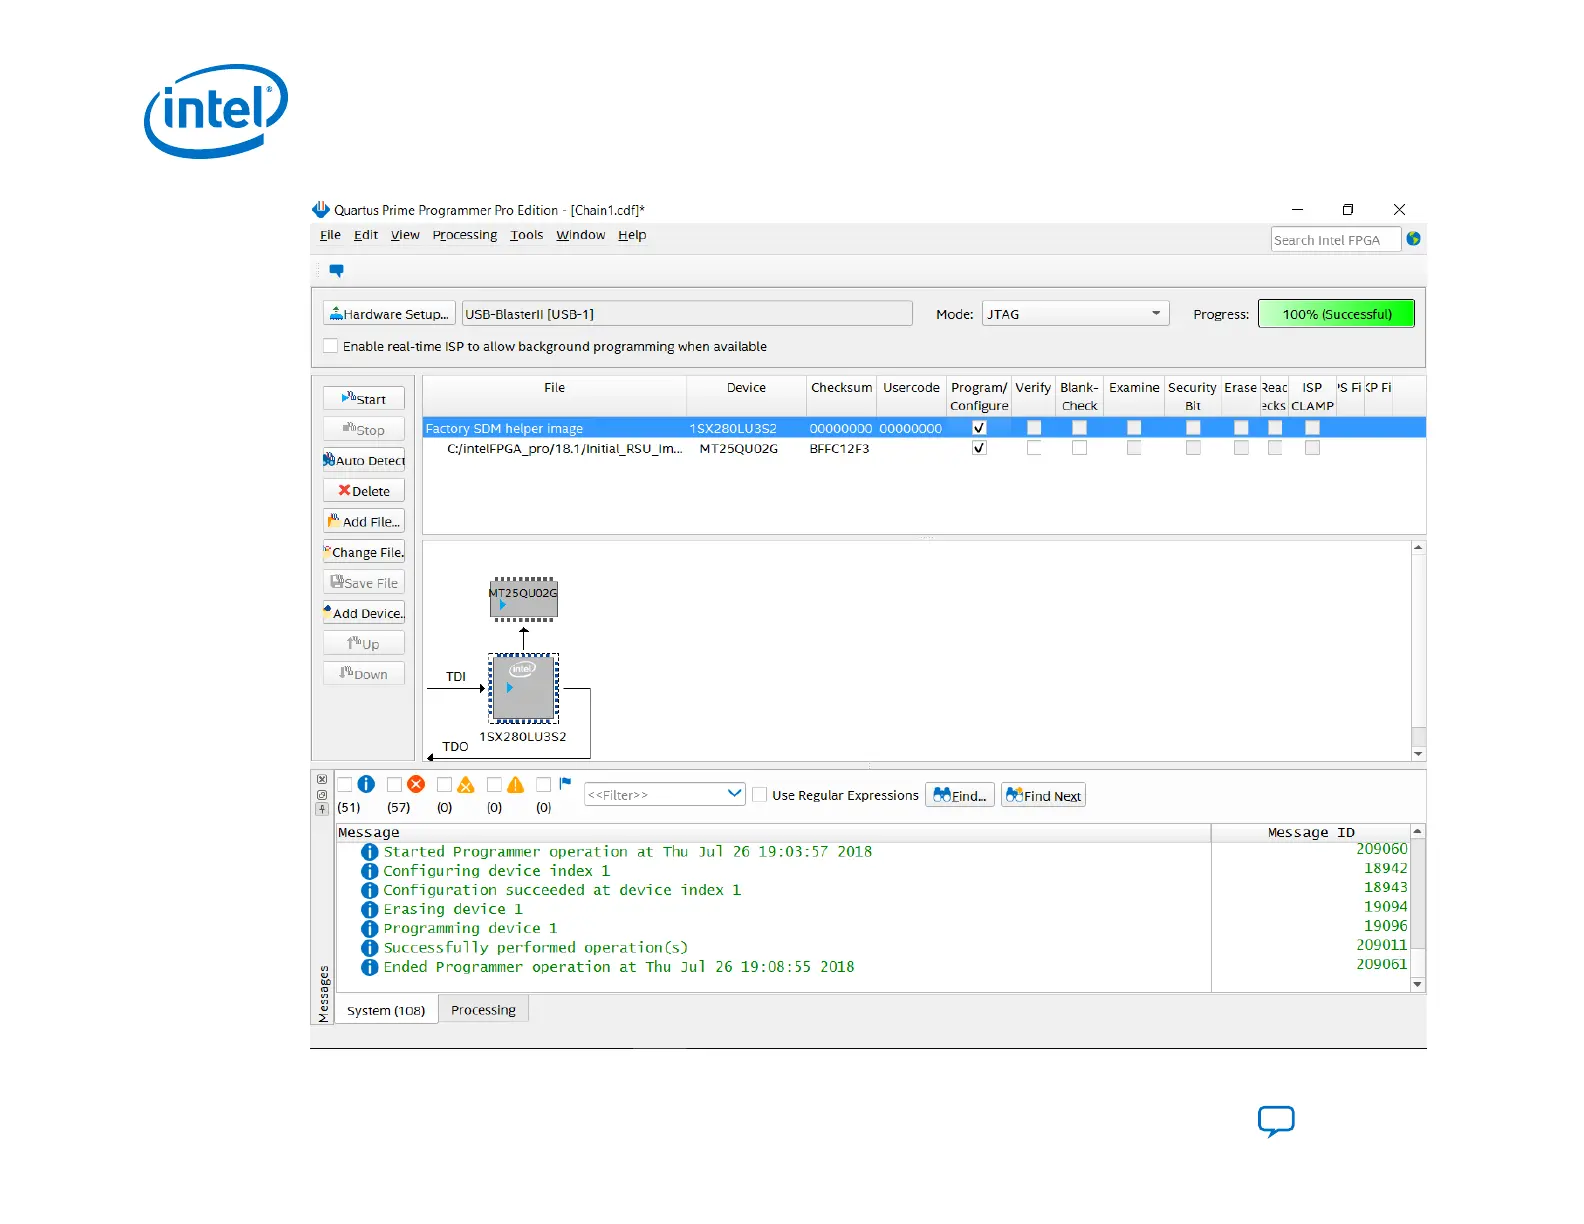The width and height of the screenshot is (1584, 1224).
Task: Close the messages panel with X icon
Action: point(322,779)
